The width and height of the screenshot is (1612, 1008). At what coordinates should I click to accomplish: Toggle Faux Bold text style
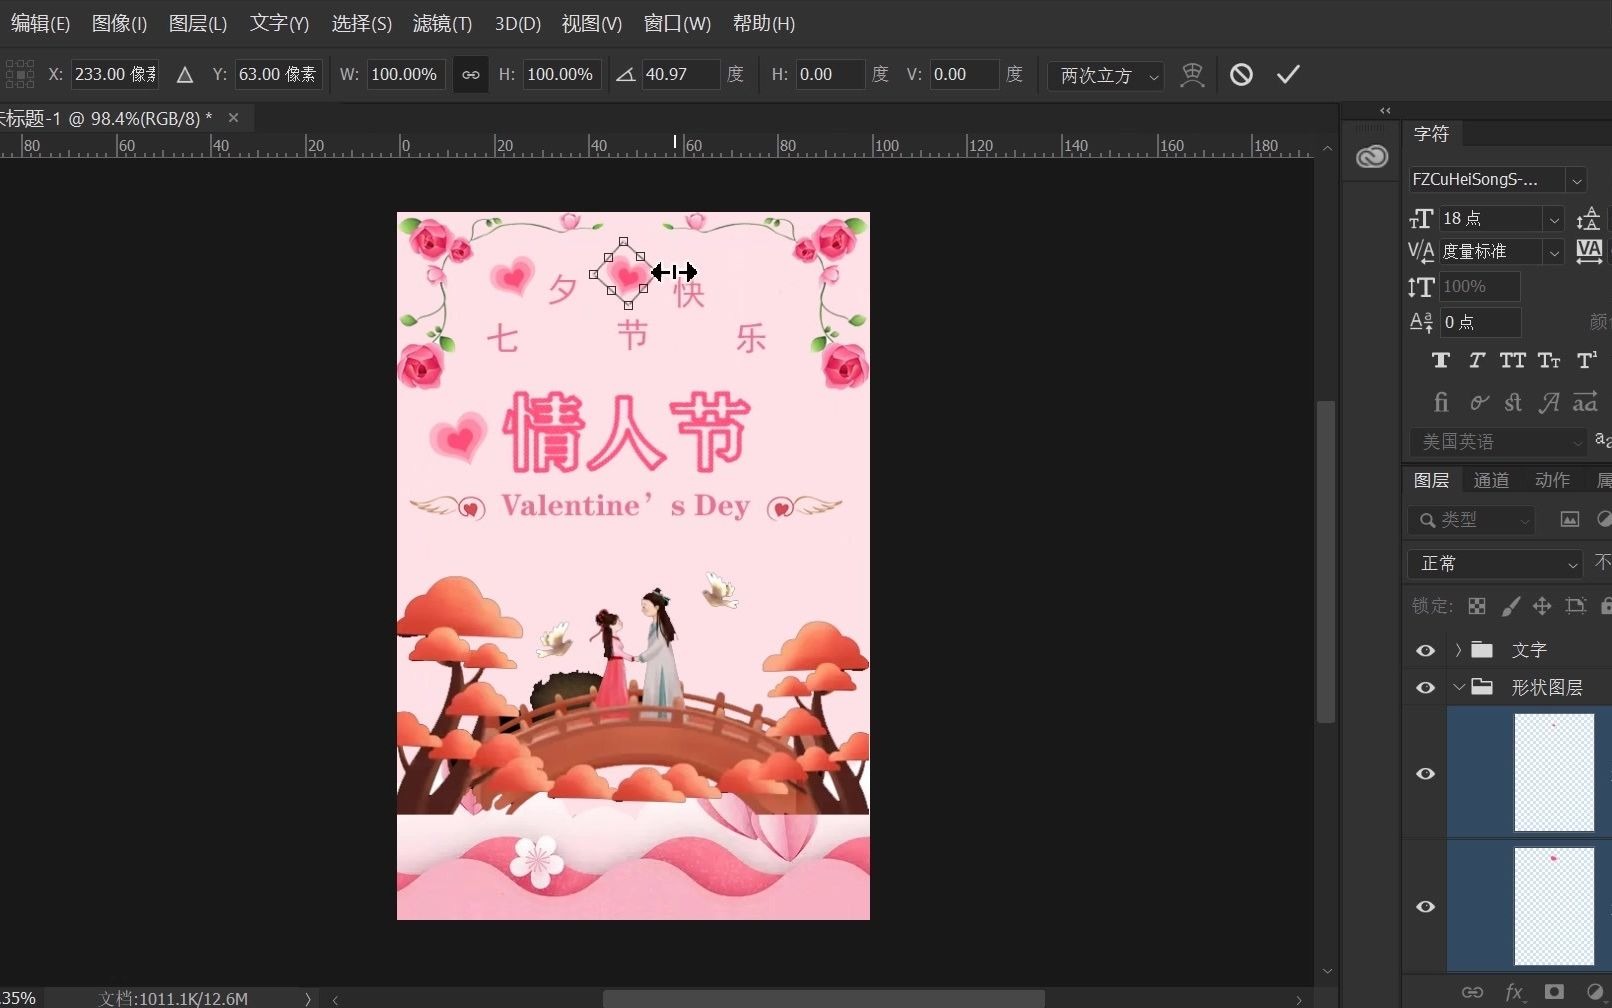pos(1441,360)
